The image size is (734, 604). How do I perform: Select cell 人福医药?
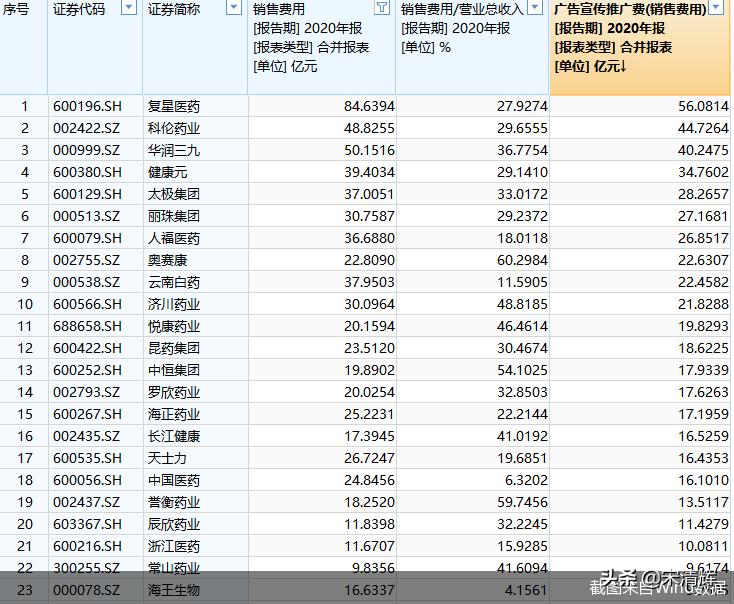pos(174,238)
